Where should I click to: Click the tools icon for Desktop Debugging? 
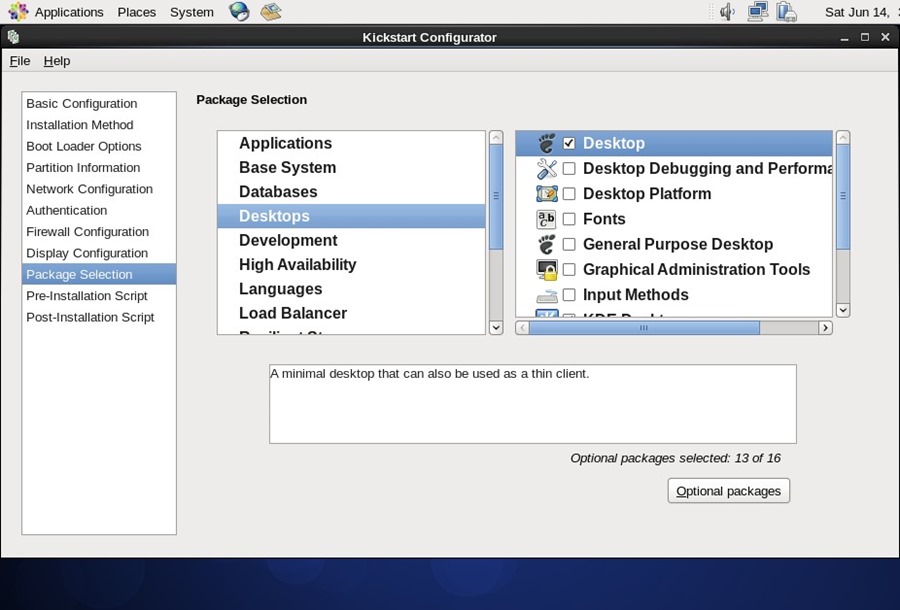pyautogui.click(x=546, y=168)
